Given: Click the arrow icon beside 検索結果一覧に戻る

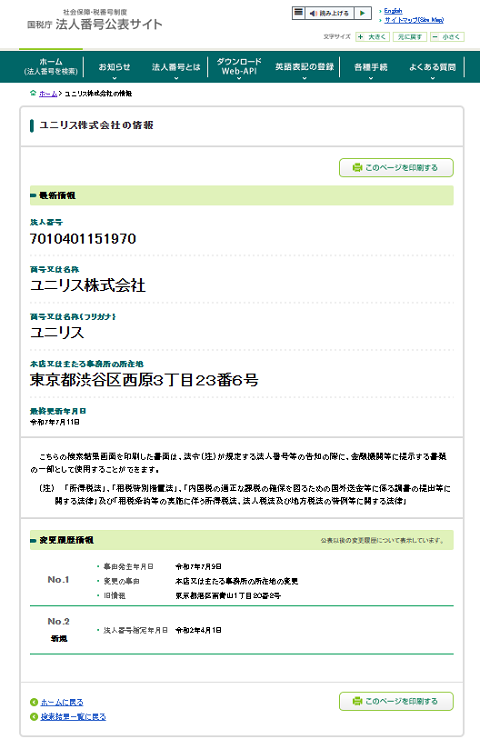Looking at the screenshot, I should point(33,717).
